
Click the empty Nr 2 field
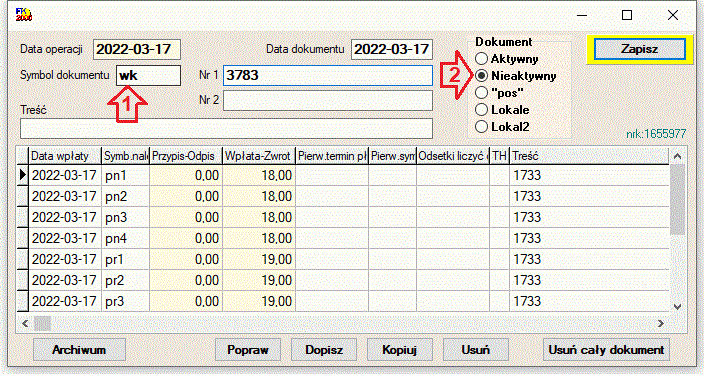point(328,101)
